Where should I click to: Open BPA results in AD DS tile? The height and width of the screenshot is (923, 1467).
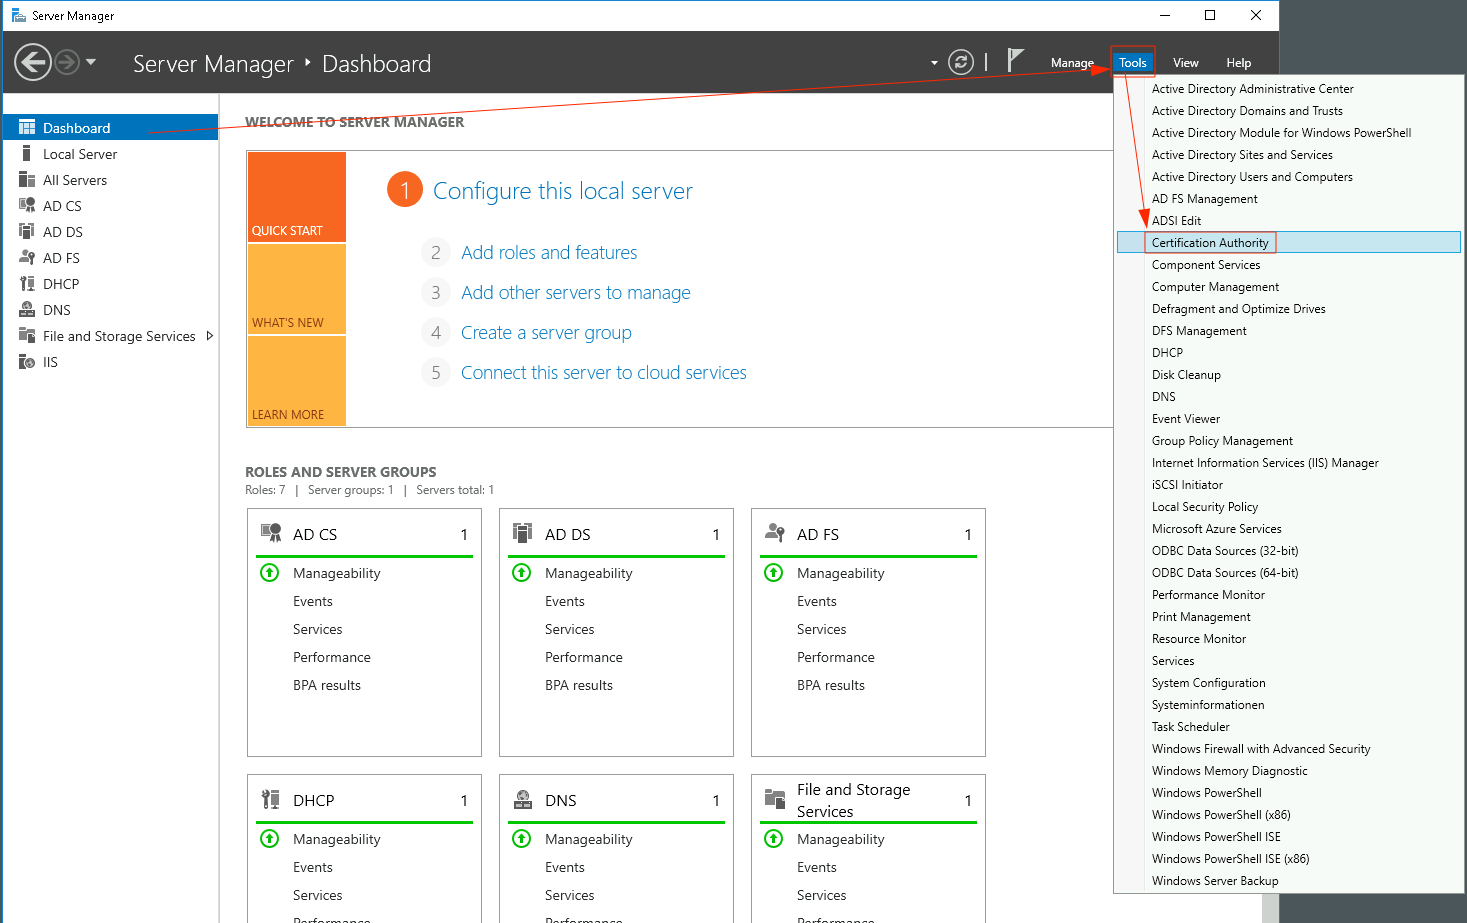[579, 685]
